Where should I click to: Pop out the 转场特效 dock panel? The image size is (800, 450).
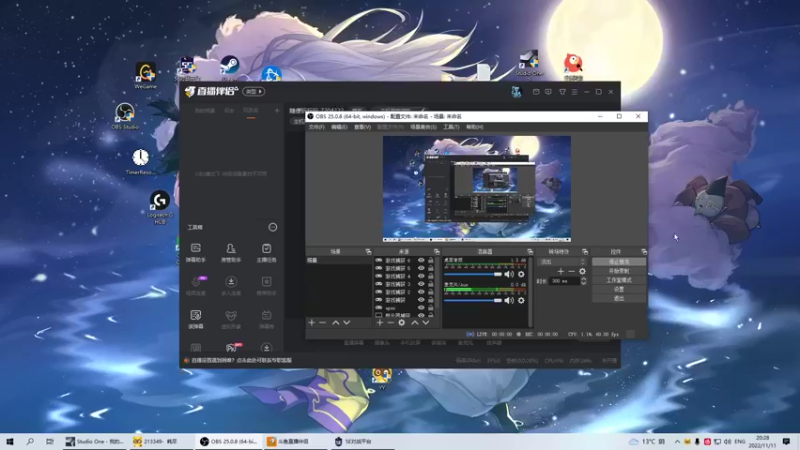(585, 252)
